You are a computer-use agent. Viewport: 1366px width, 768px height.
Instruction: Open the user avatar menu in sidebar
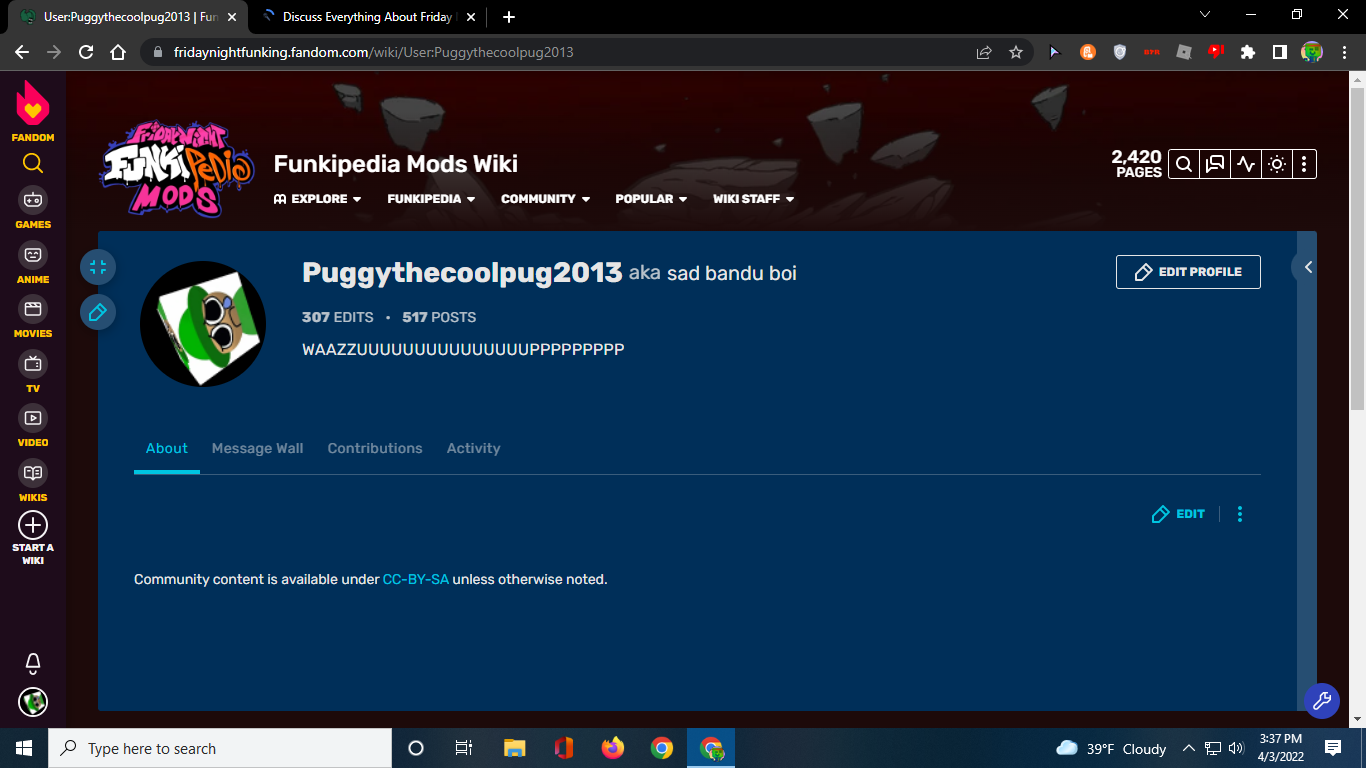point(33,702)
